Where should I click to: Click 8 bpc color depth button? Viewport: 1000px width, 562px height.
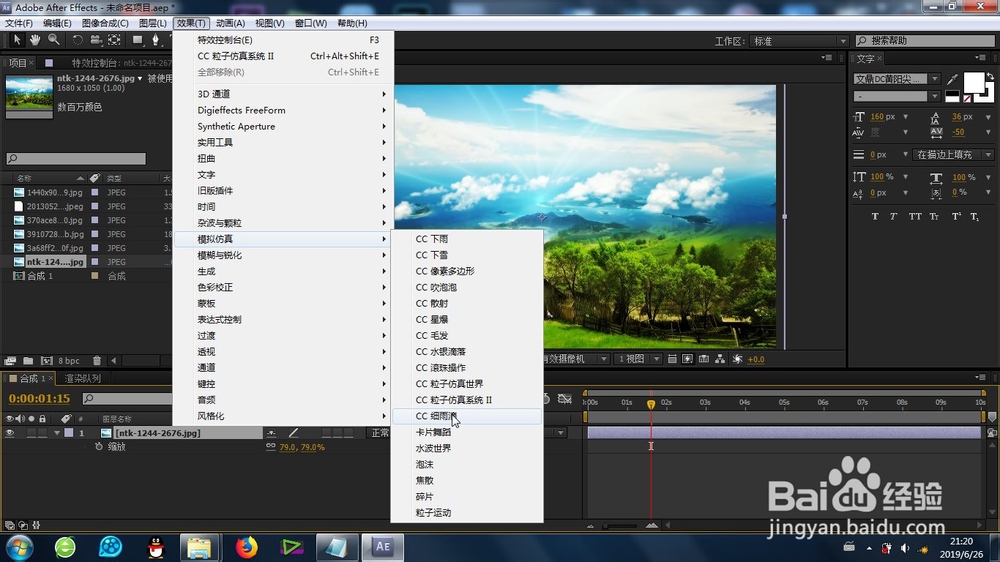pos(69,360)
